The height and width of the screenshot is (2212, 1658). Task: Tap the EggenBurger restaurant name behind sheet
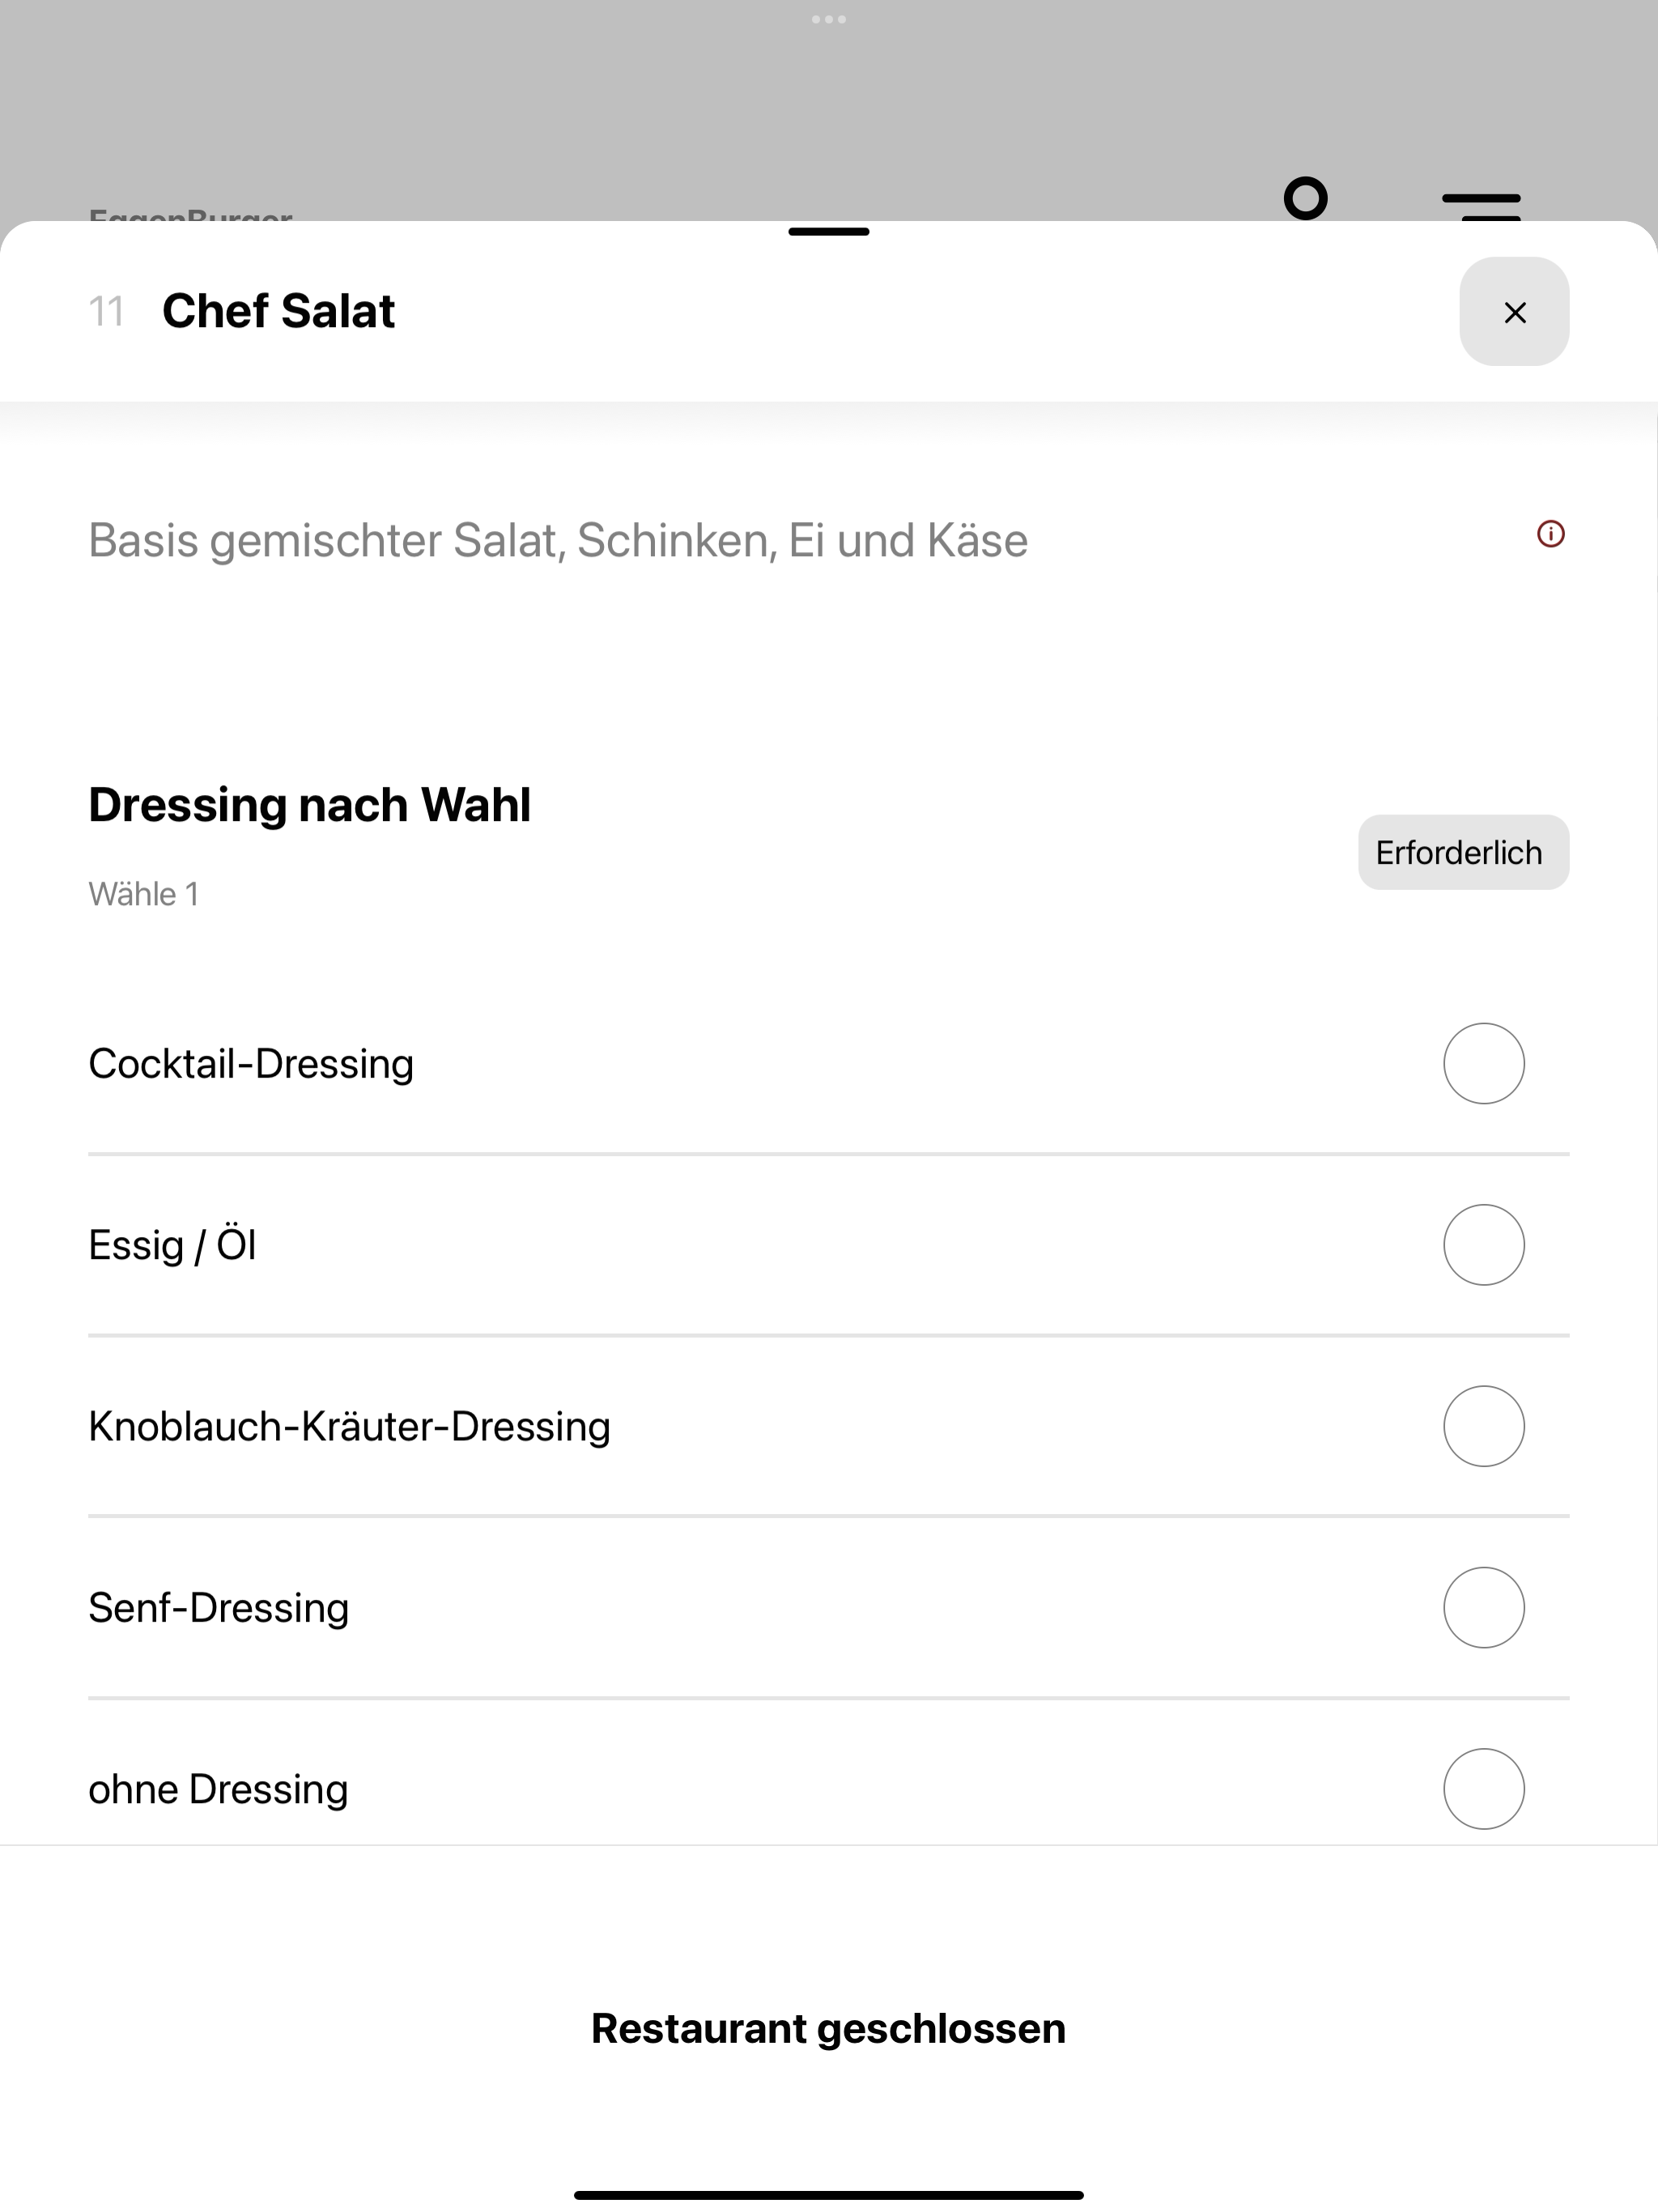(x=191, y=214)
